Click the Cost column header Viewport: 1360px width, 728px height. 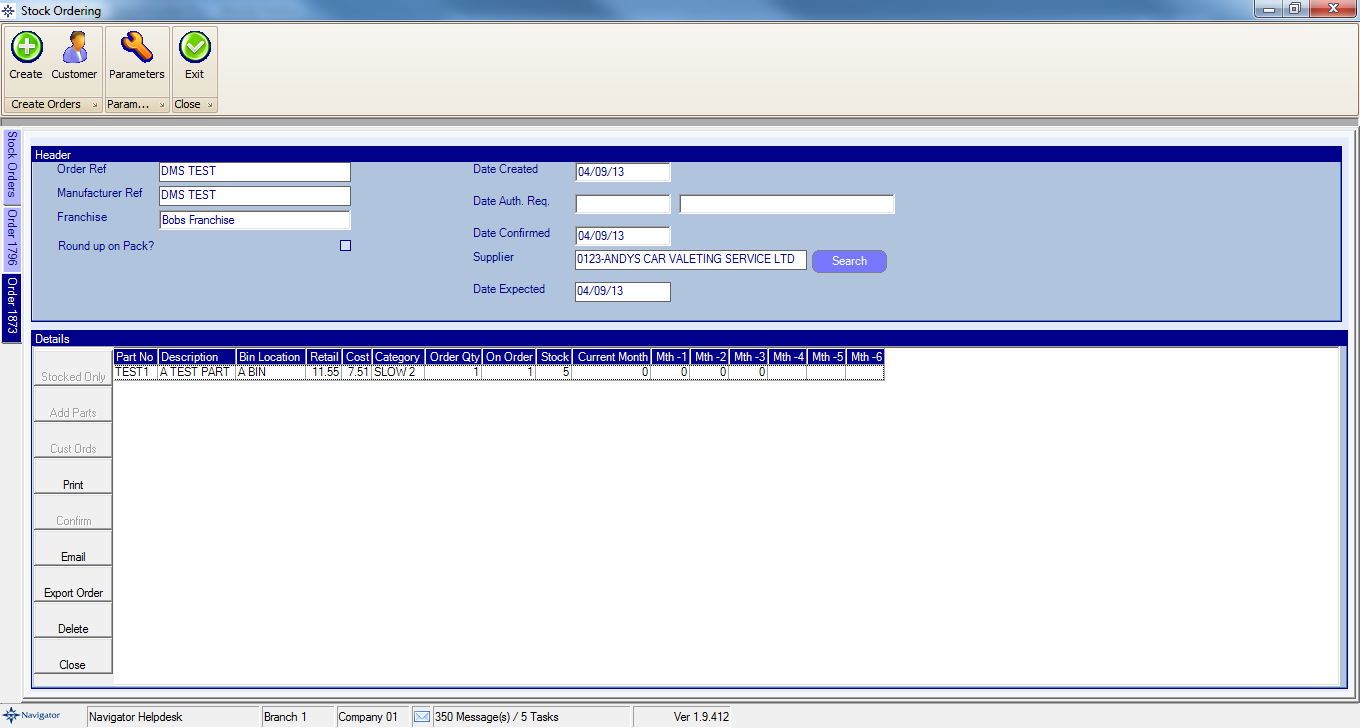tap(357, 357)
